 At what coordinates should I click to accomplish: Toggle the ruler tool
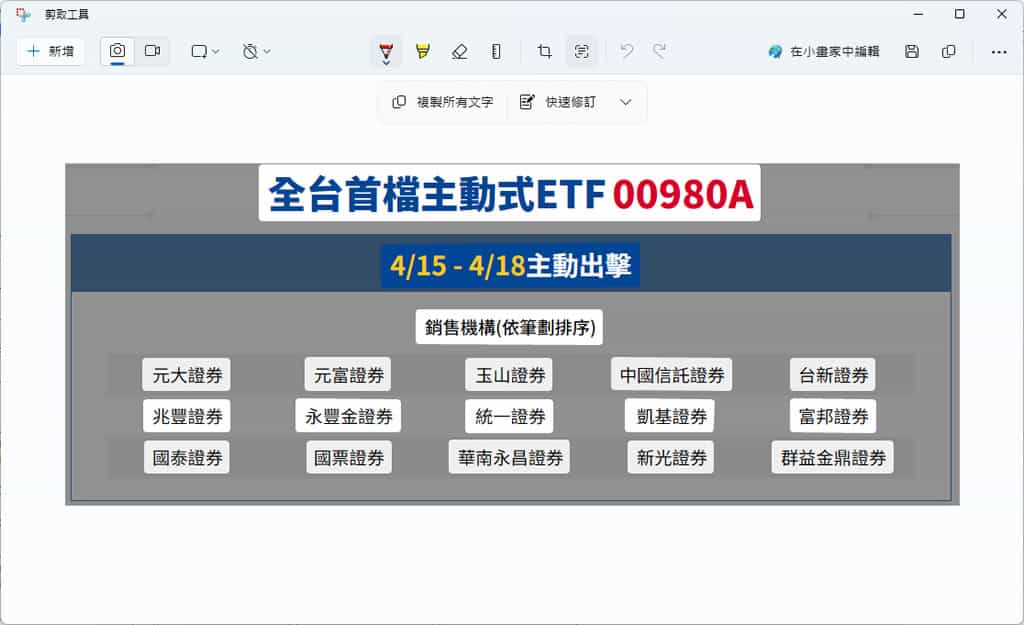coord(496,51)
